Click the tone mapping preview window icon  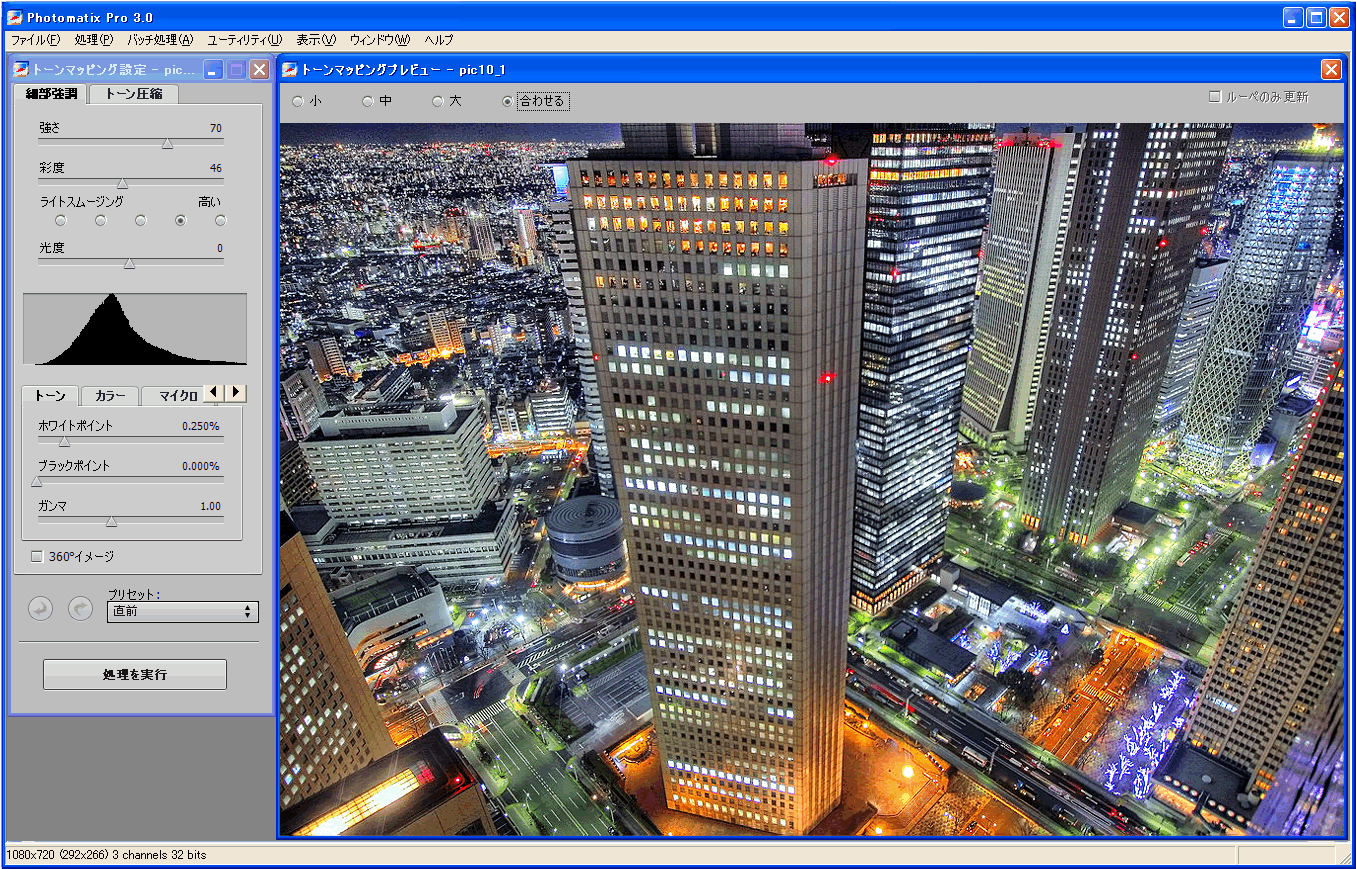290,69
